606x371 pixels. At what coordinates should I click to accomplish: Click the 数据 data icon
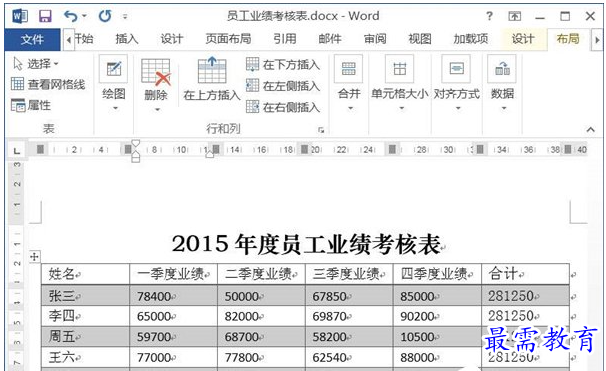click(502, 69)
